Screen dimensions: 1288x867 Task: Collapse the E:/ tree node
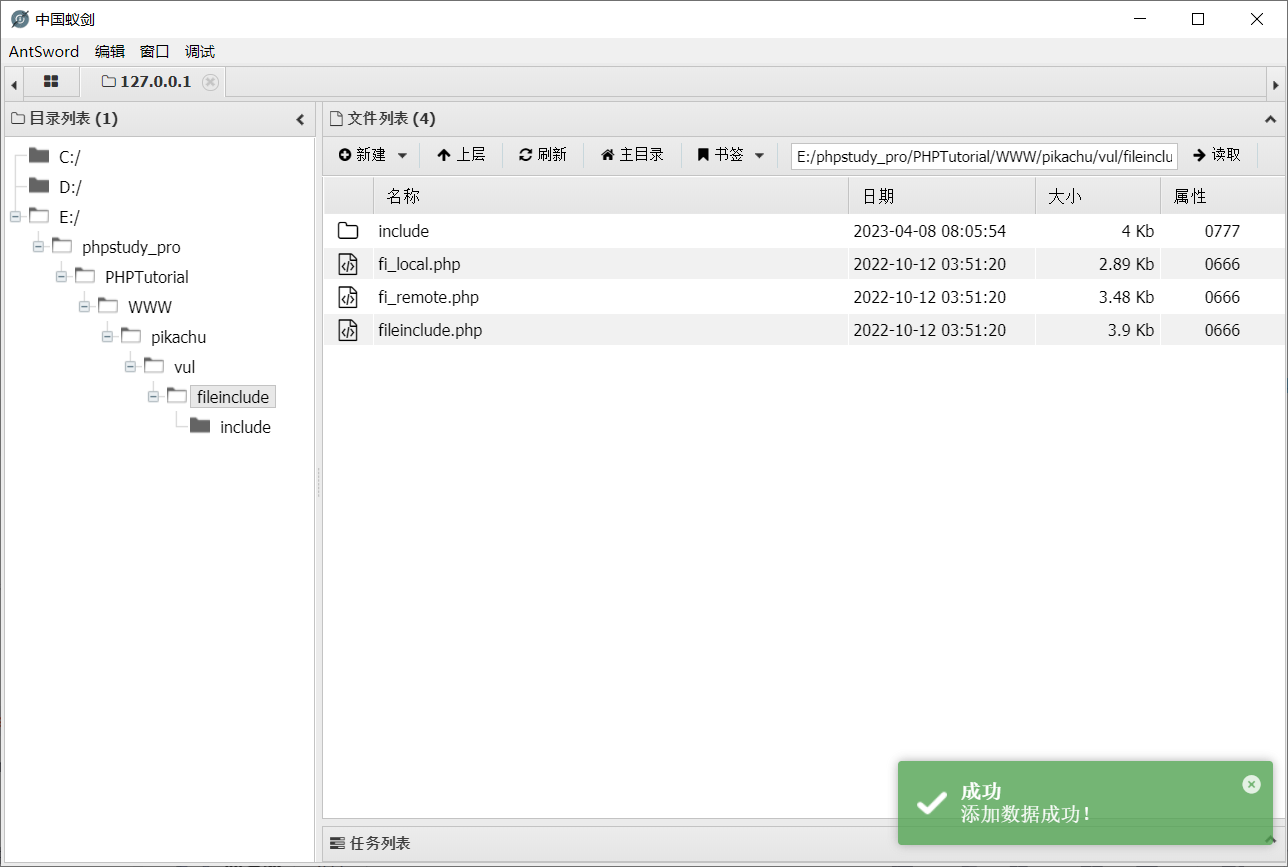15,216
